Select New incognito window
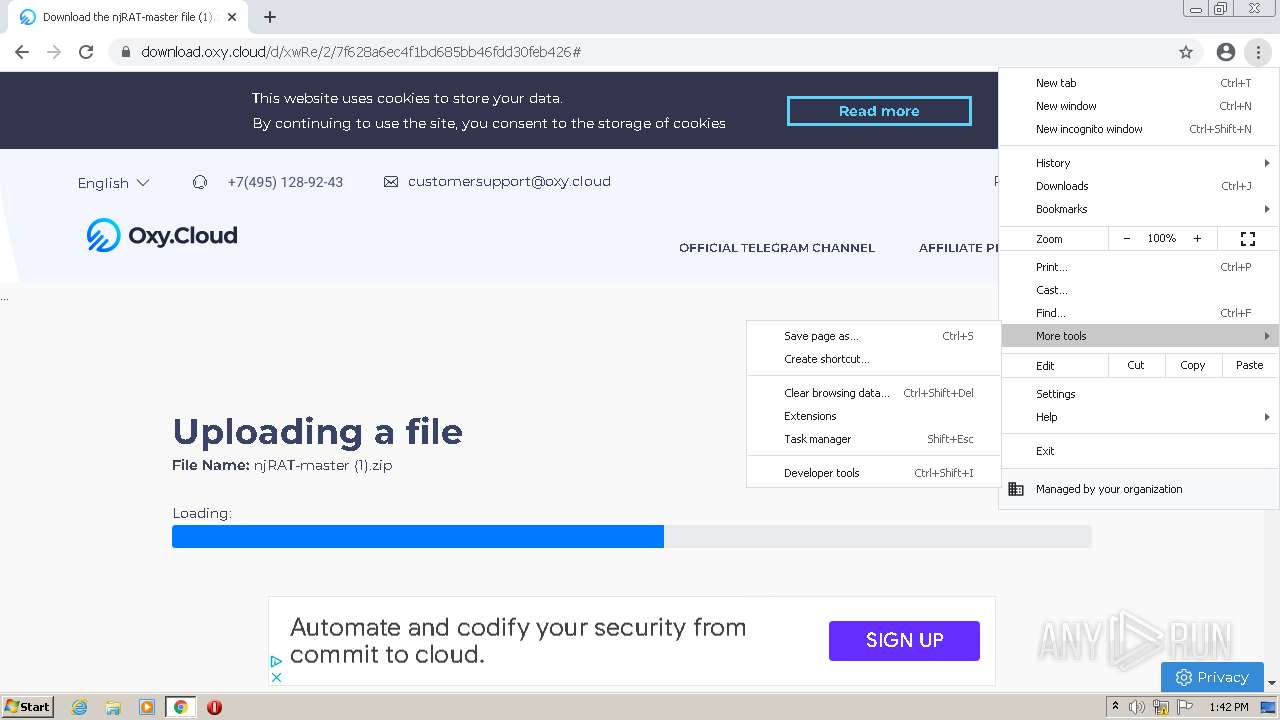 pyautogui.click(x=1140, y=129)
